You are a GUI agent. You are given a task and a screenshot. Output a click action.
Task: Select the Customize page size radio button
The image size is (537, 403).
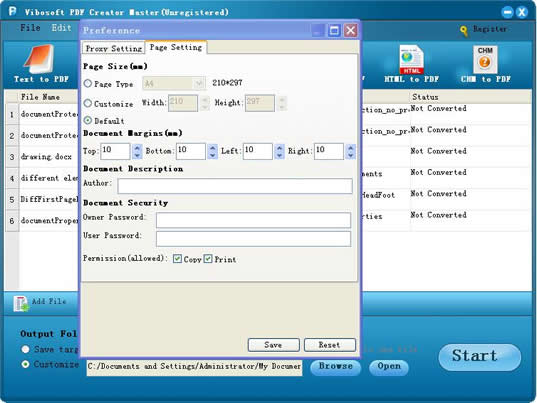click(x=88, y=103)
